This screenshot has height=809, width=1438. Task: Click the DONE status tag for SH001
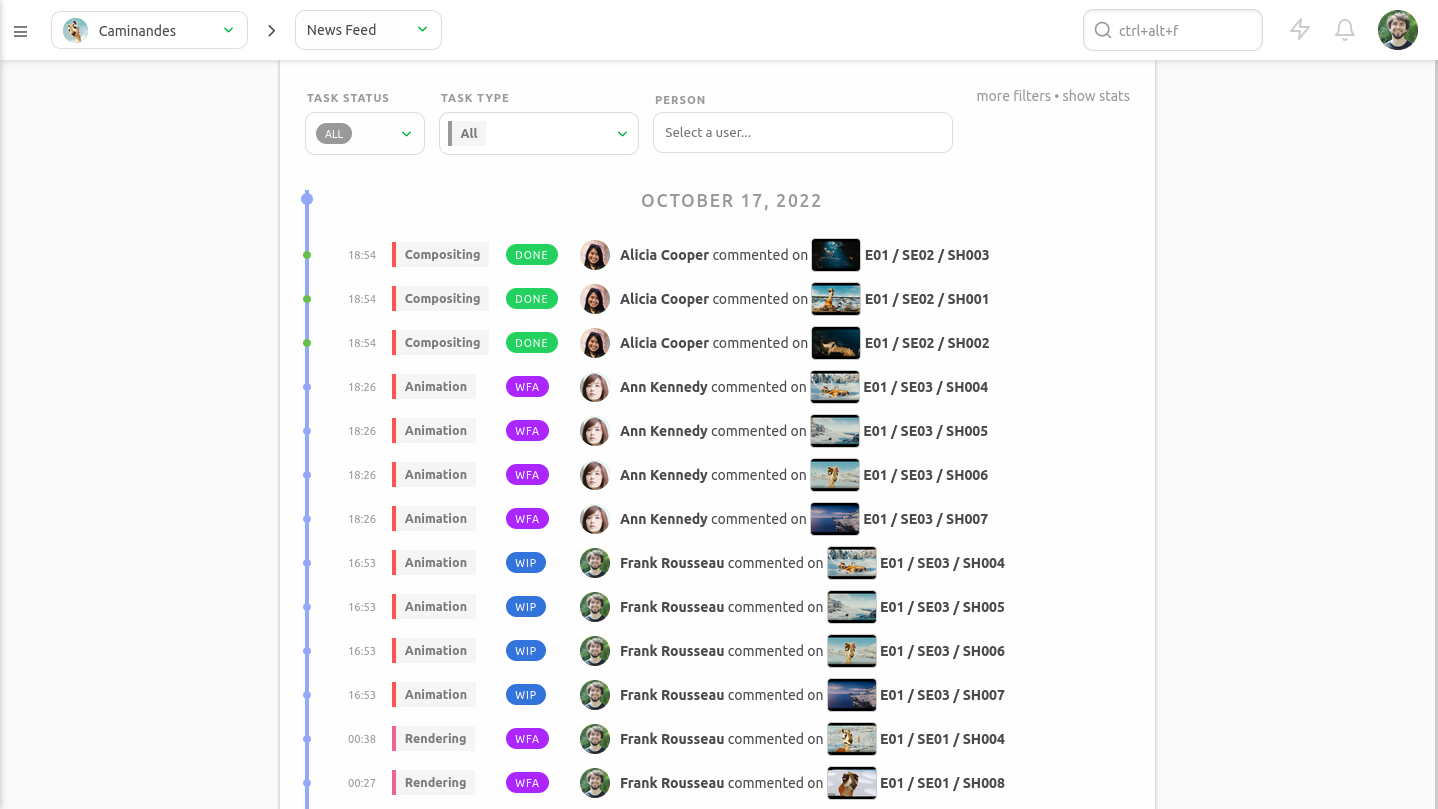531,299
